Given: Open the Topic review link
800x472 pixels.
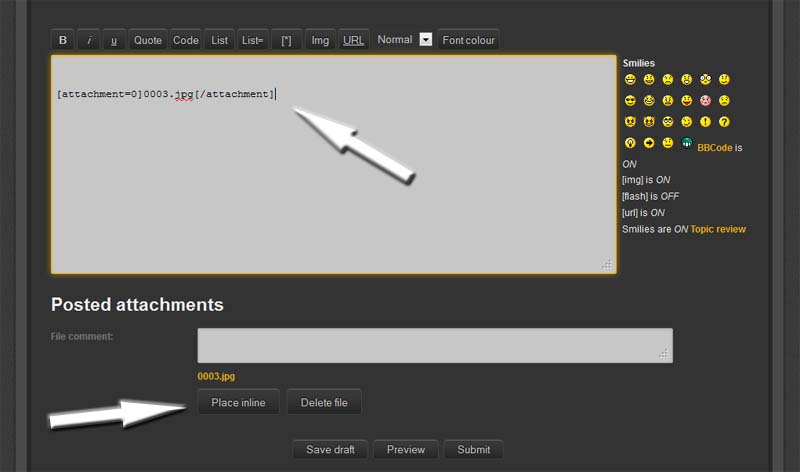Looking at the screenshot, I should pos(718,229).
